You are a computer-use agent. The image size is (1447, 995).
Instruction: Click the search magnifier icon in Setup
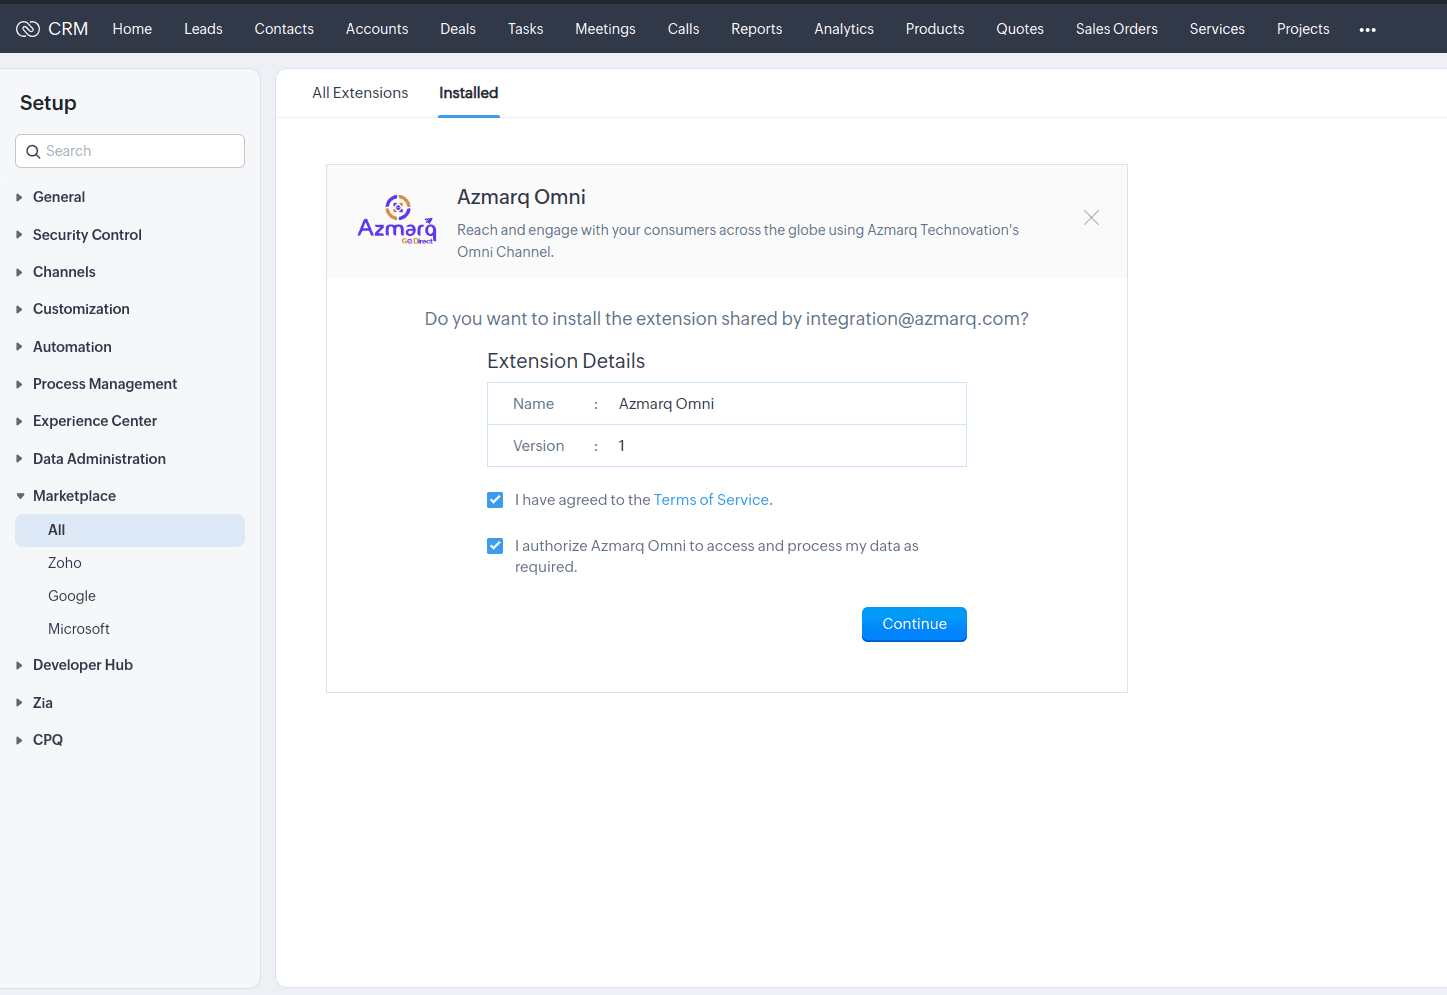coord(33,151)
